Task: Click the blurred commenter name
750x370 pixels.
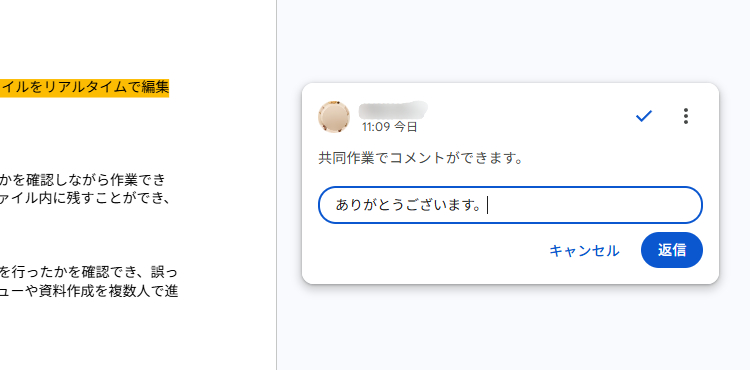Action: [x=393, y=110]
